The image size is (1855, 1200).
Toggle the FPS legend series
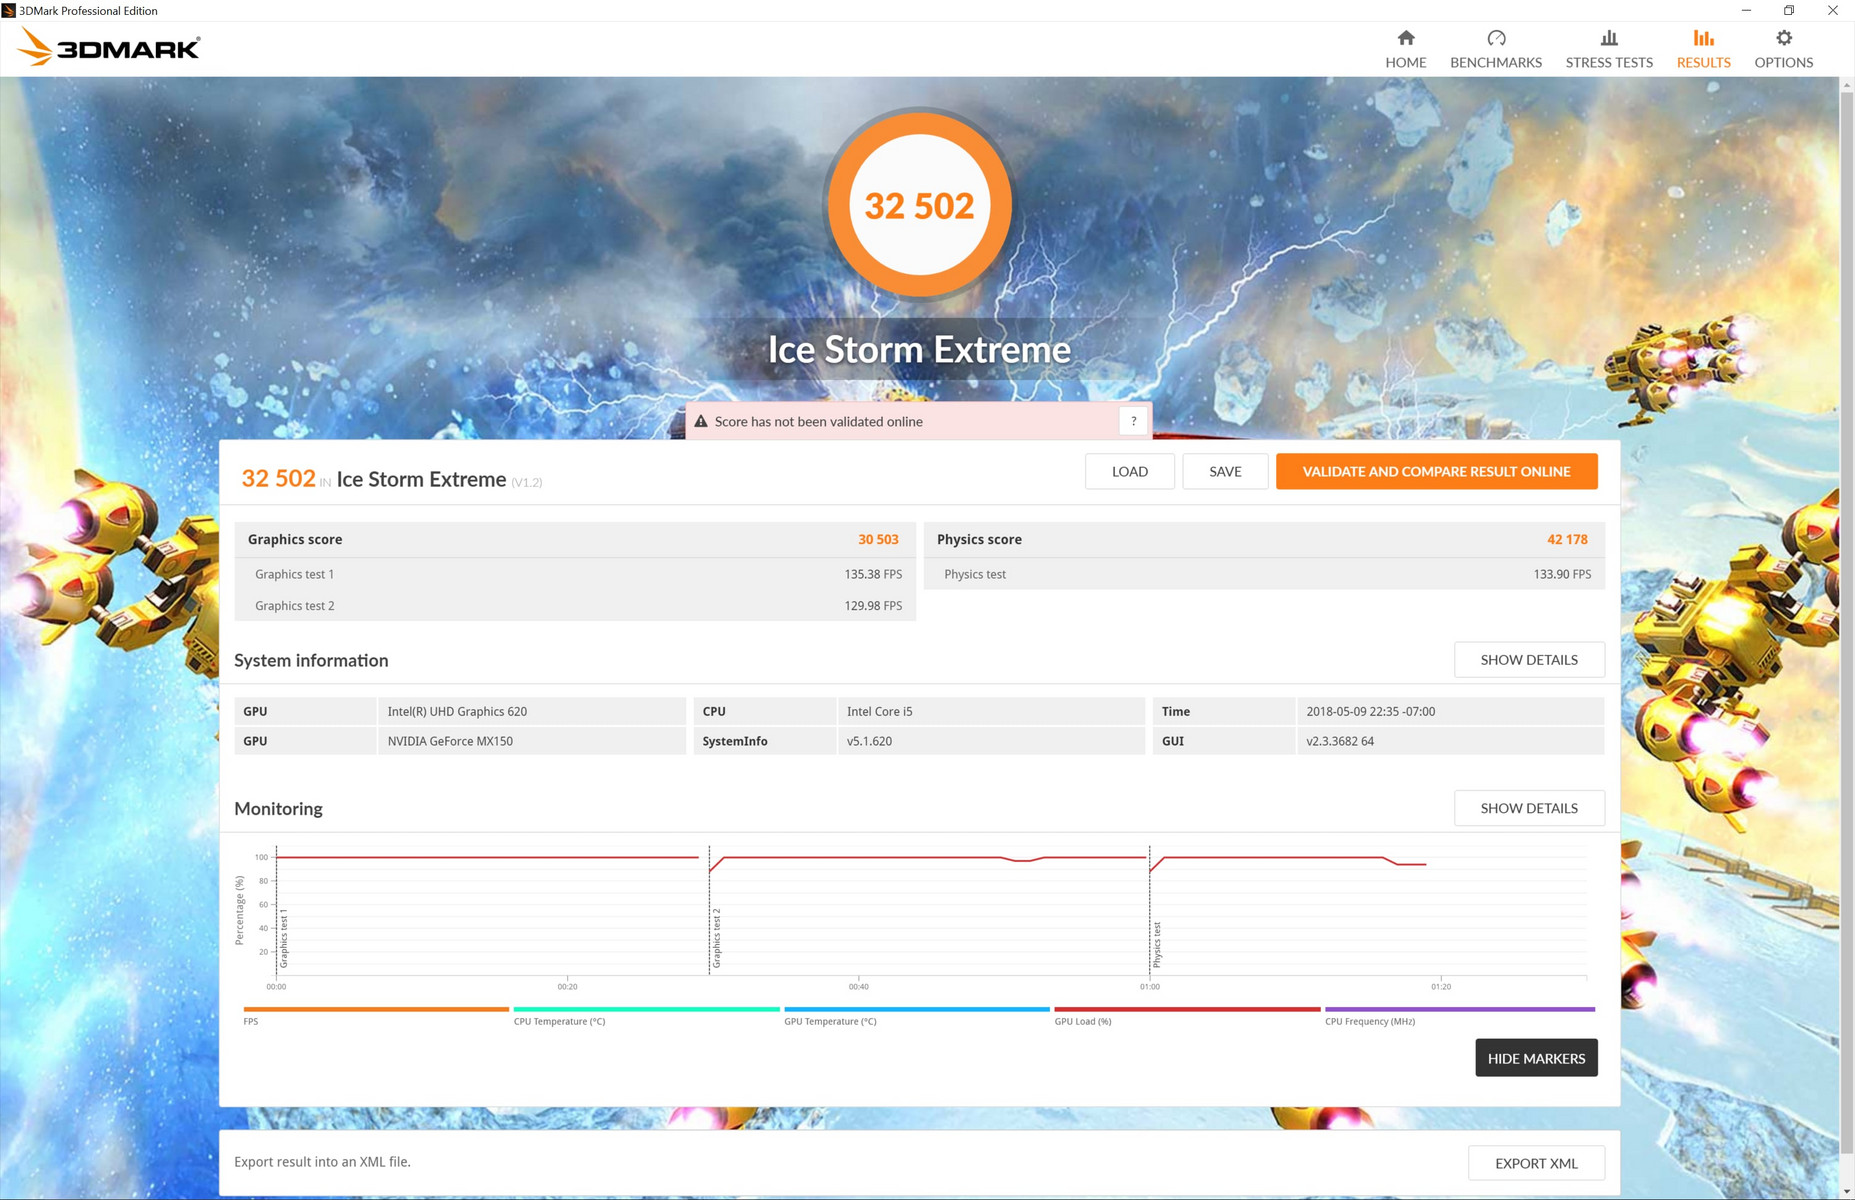[x=375, y=1015]
